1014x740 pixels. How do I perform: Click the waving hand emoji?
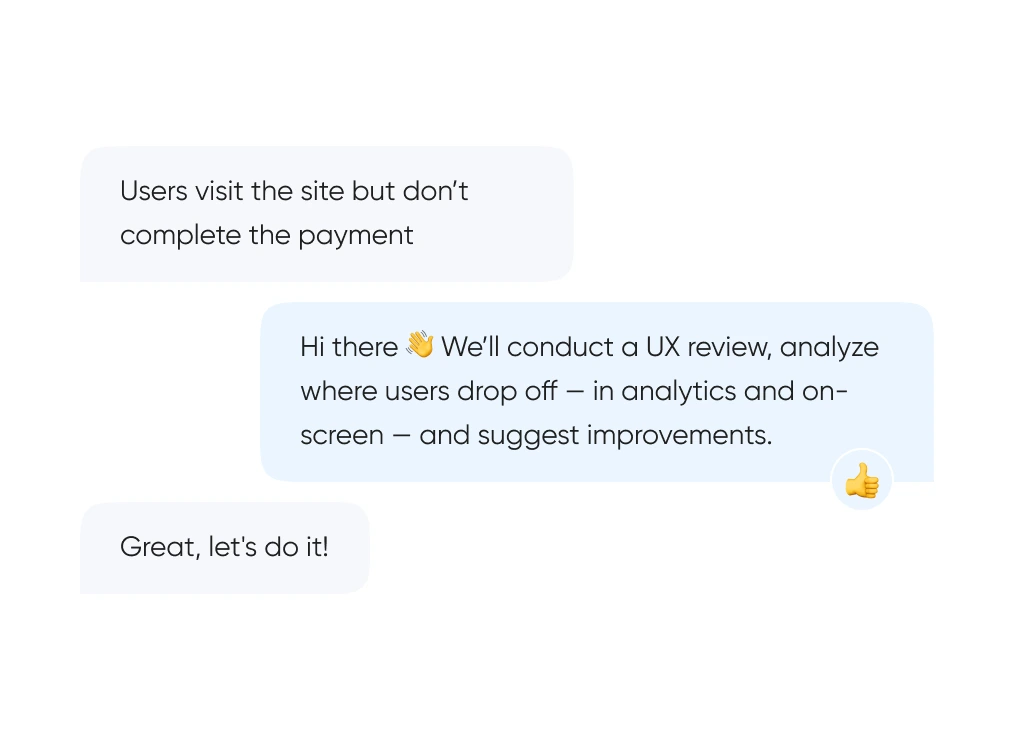(x=420, y=346)
